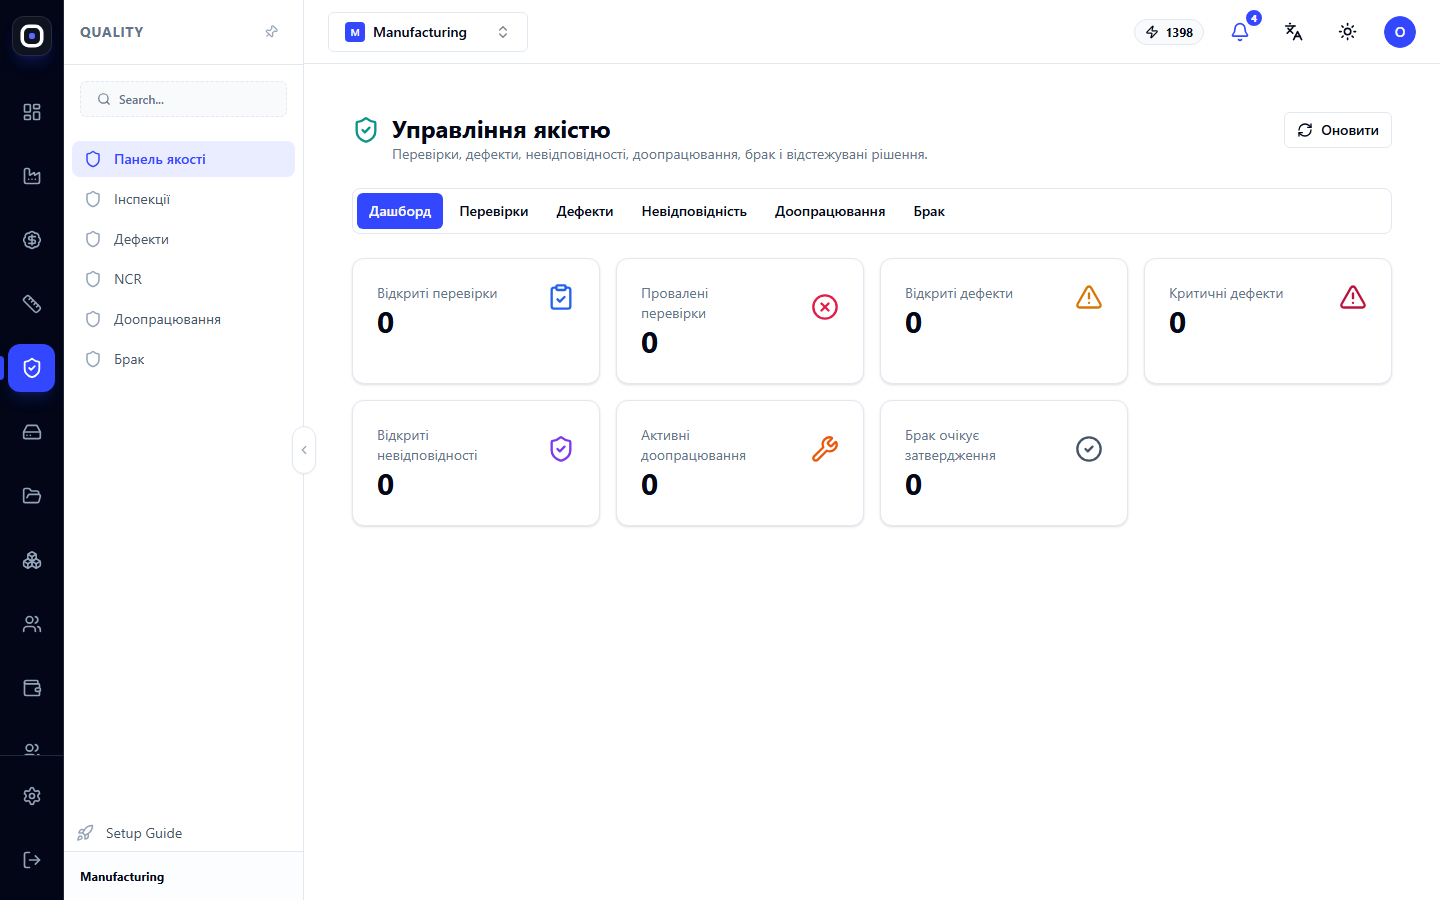Screen dimensions: 1440x900
Task: Open Брак in the sidebar
Action: coord(183,359)
